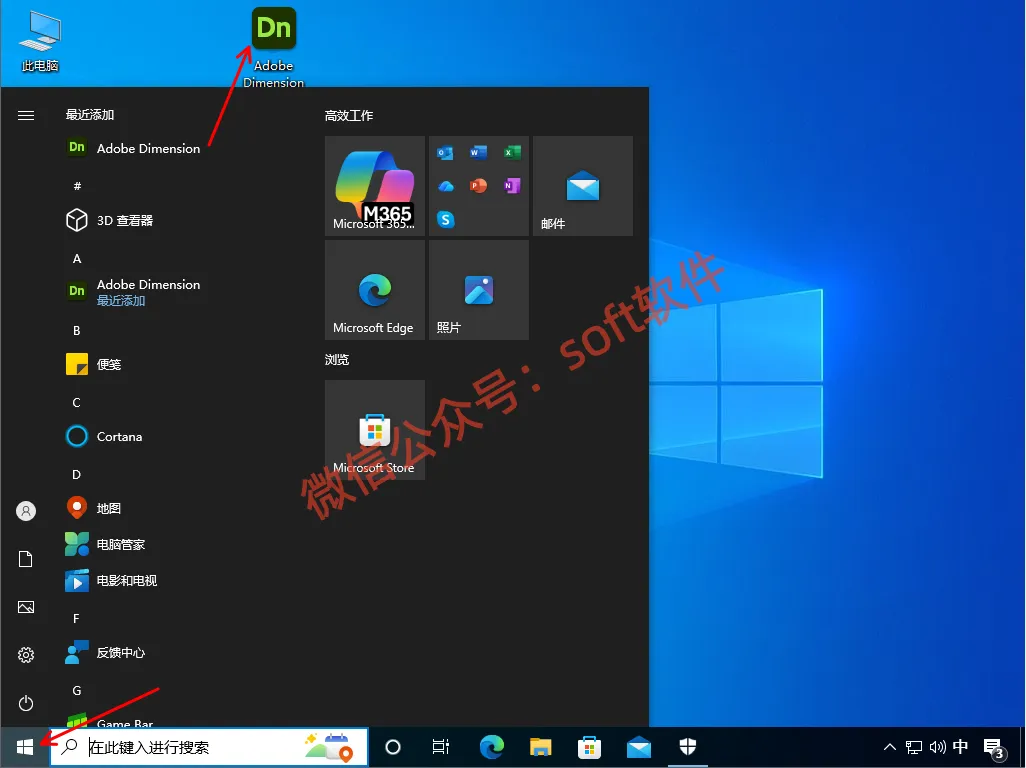Launch Adobe Dimension under letter A
The image size is (1026, 768).
tap(133, 292)
